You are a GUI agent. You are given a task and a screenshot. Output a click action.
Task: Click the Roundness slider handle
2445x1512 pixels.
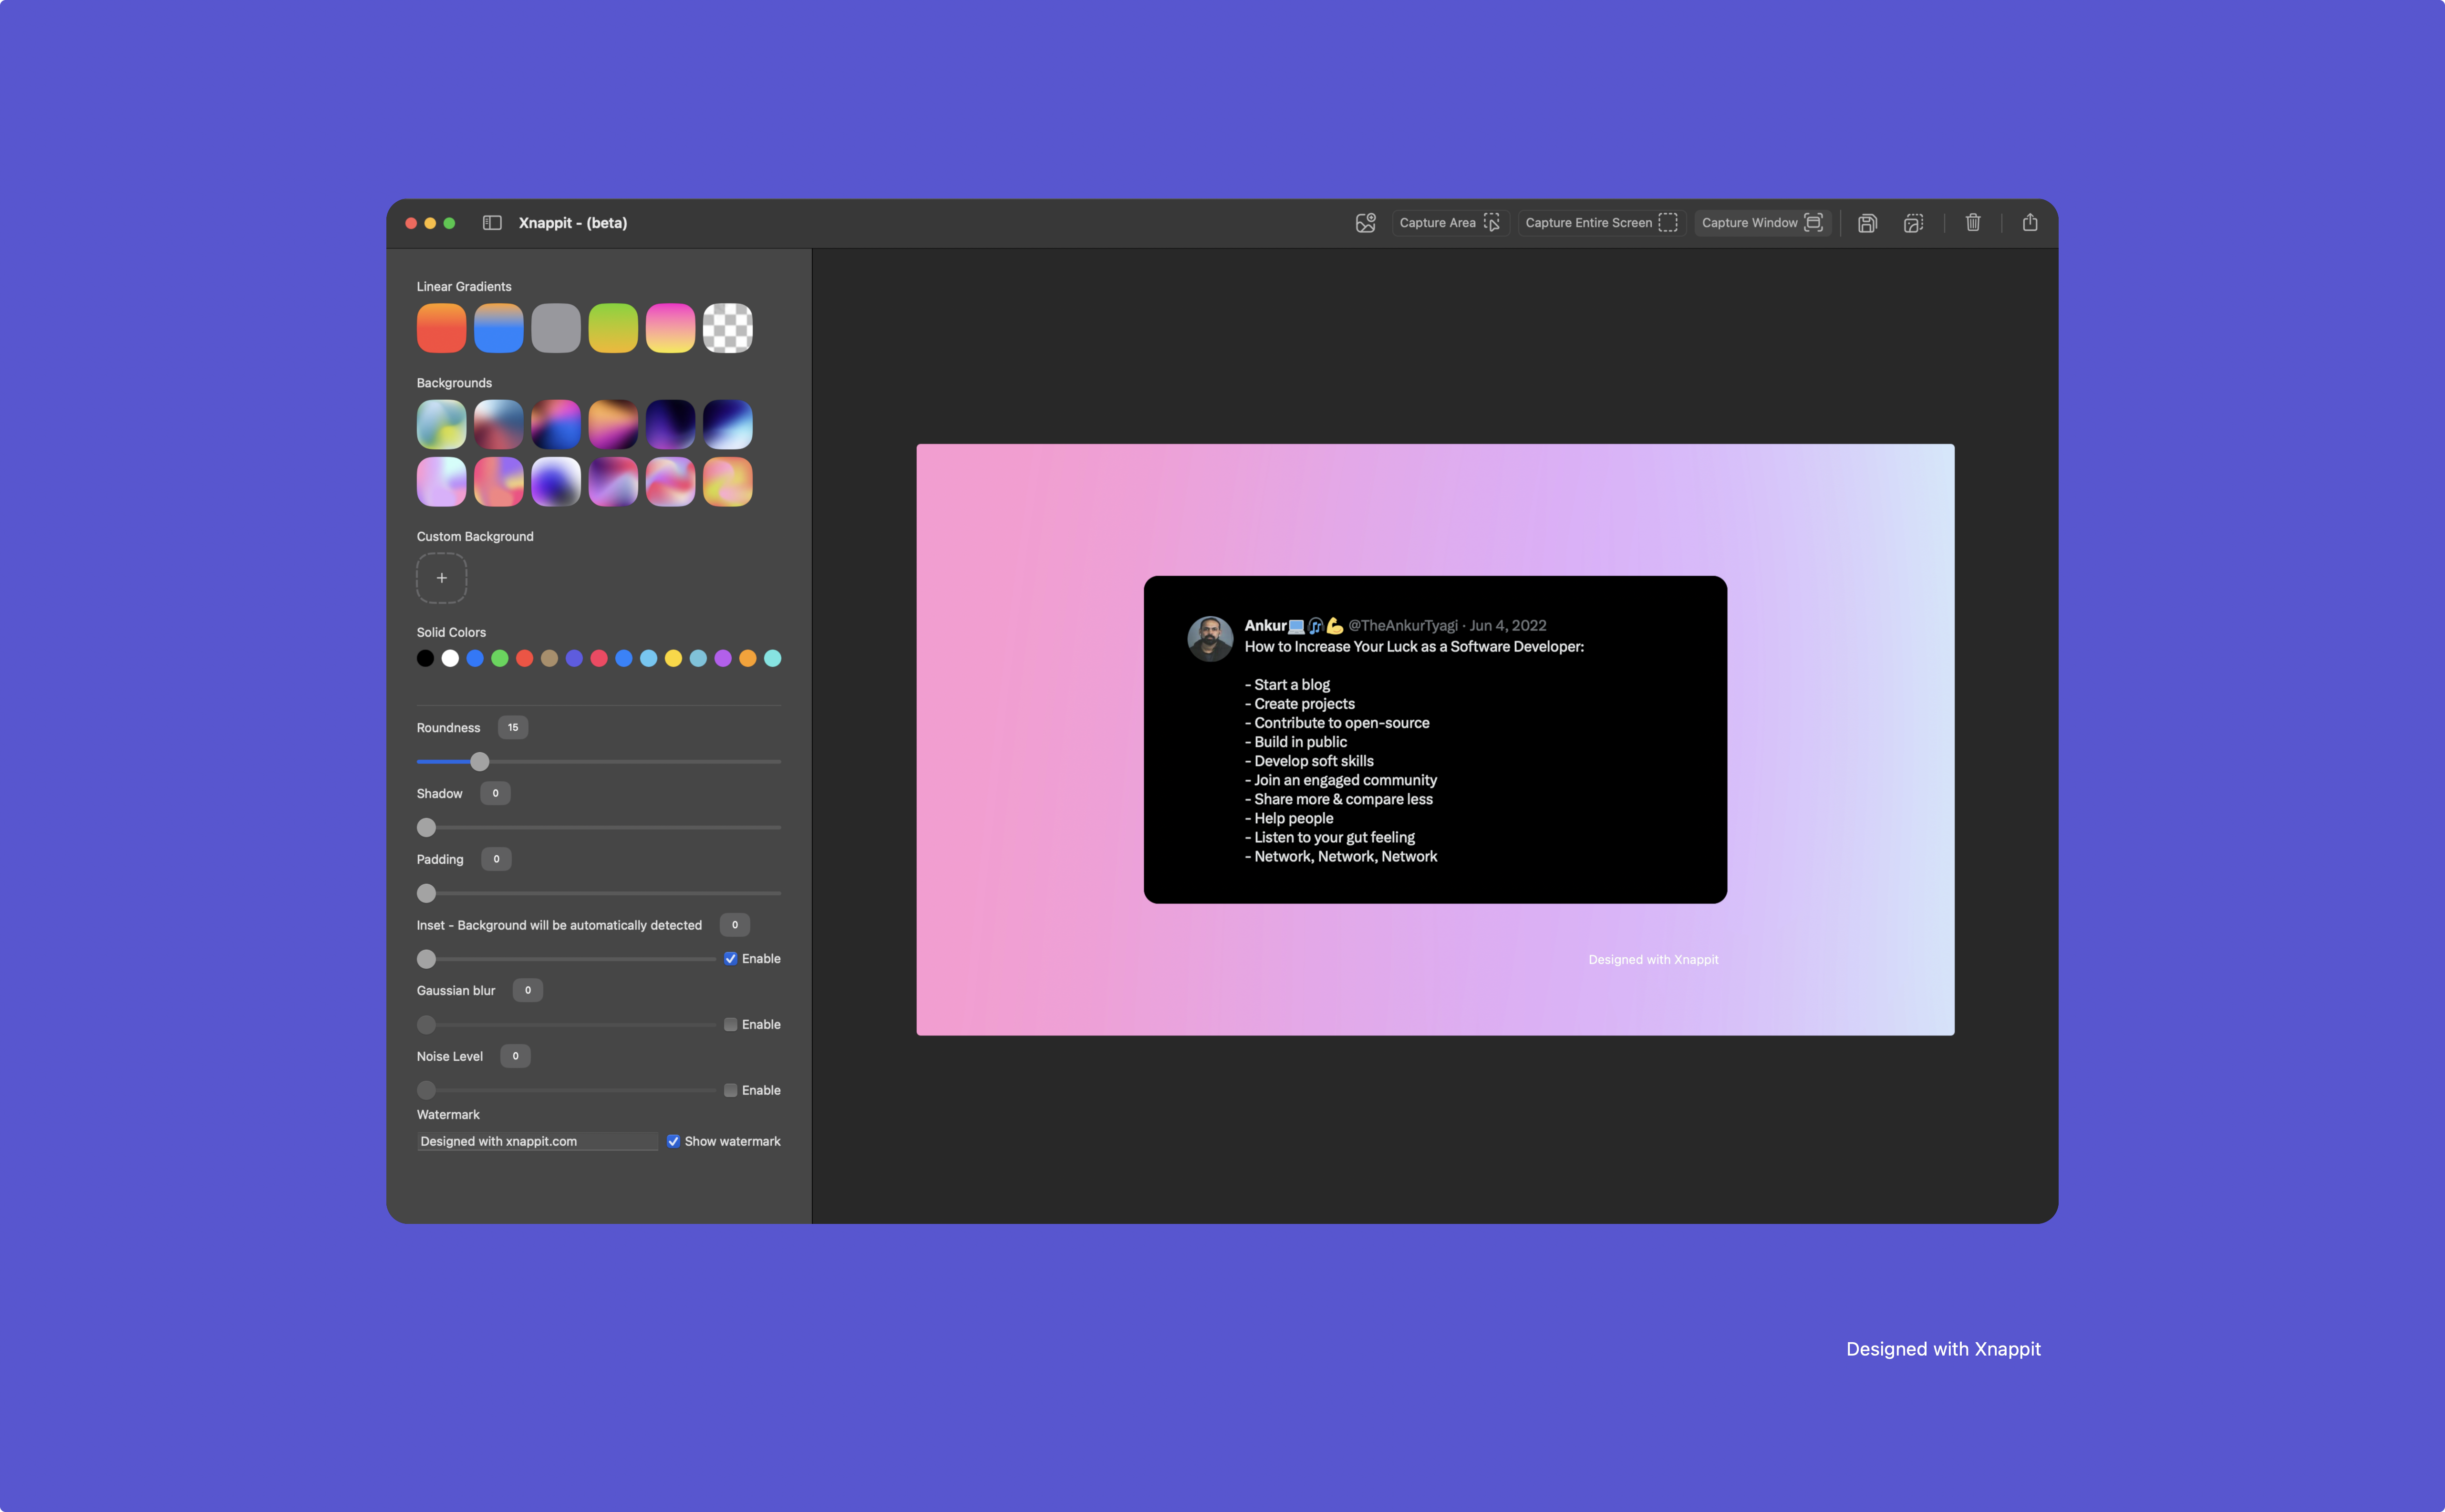coord(480,762)
